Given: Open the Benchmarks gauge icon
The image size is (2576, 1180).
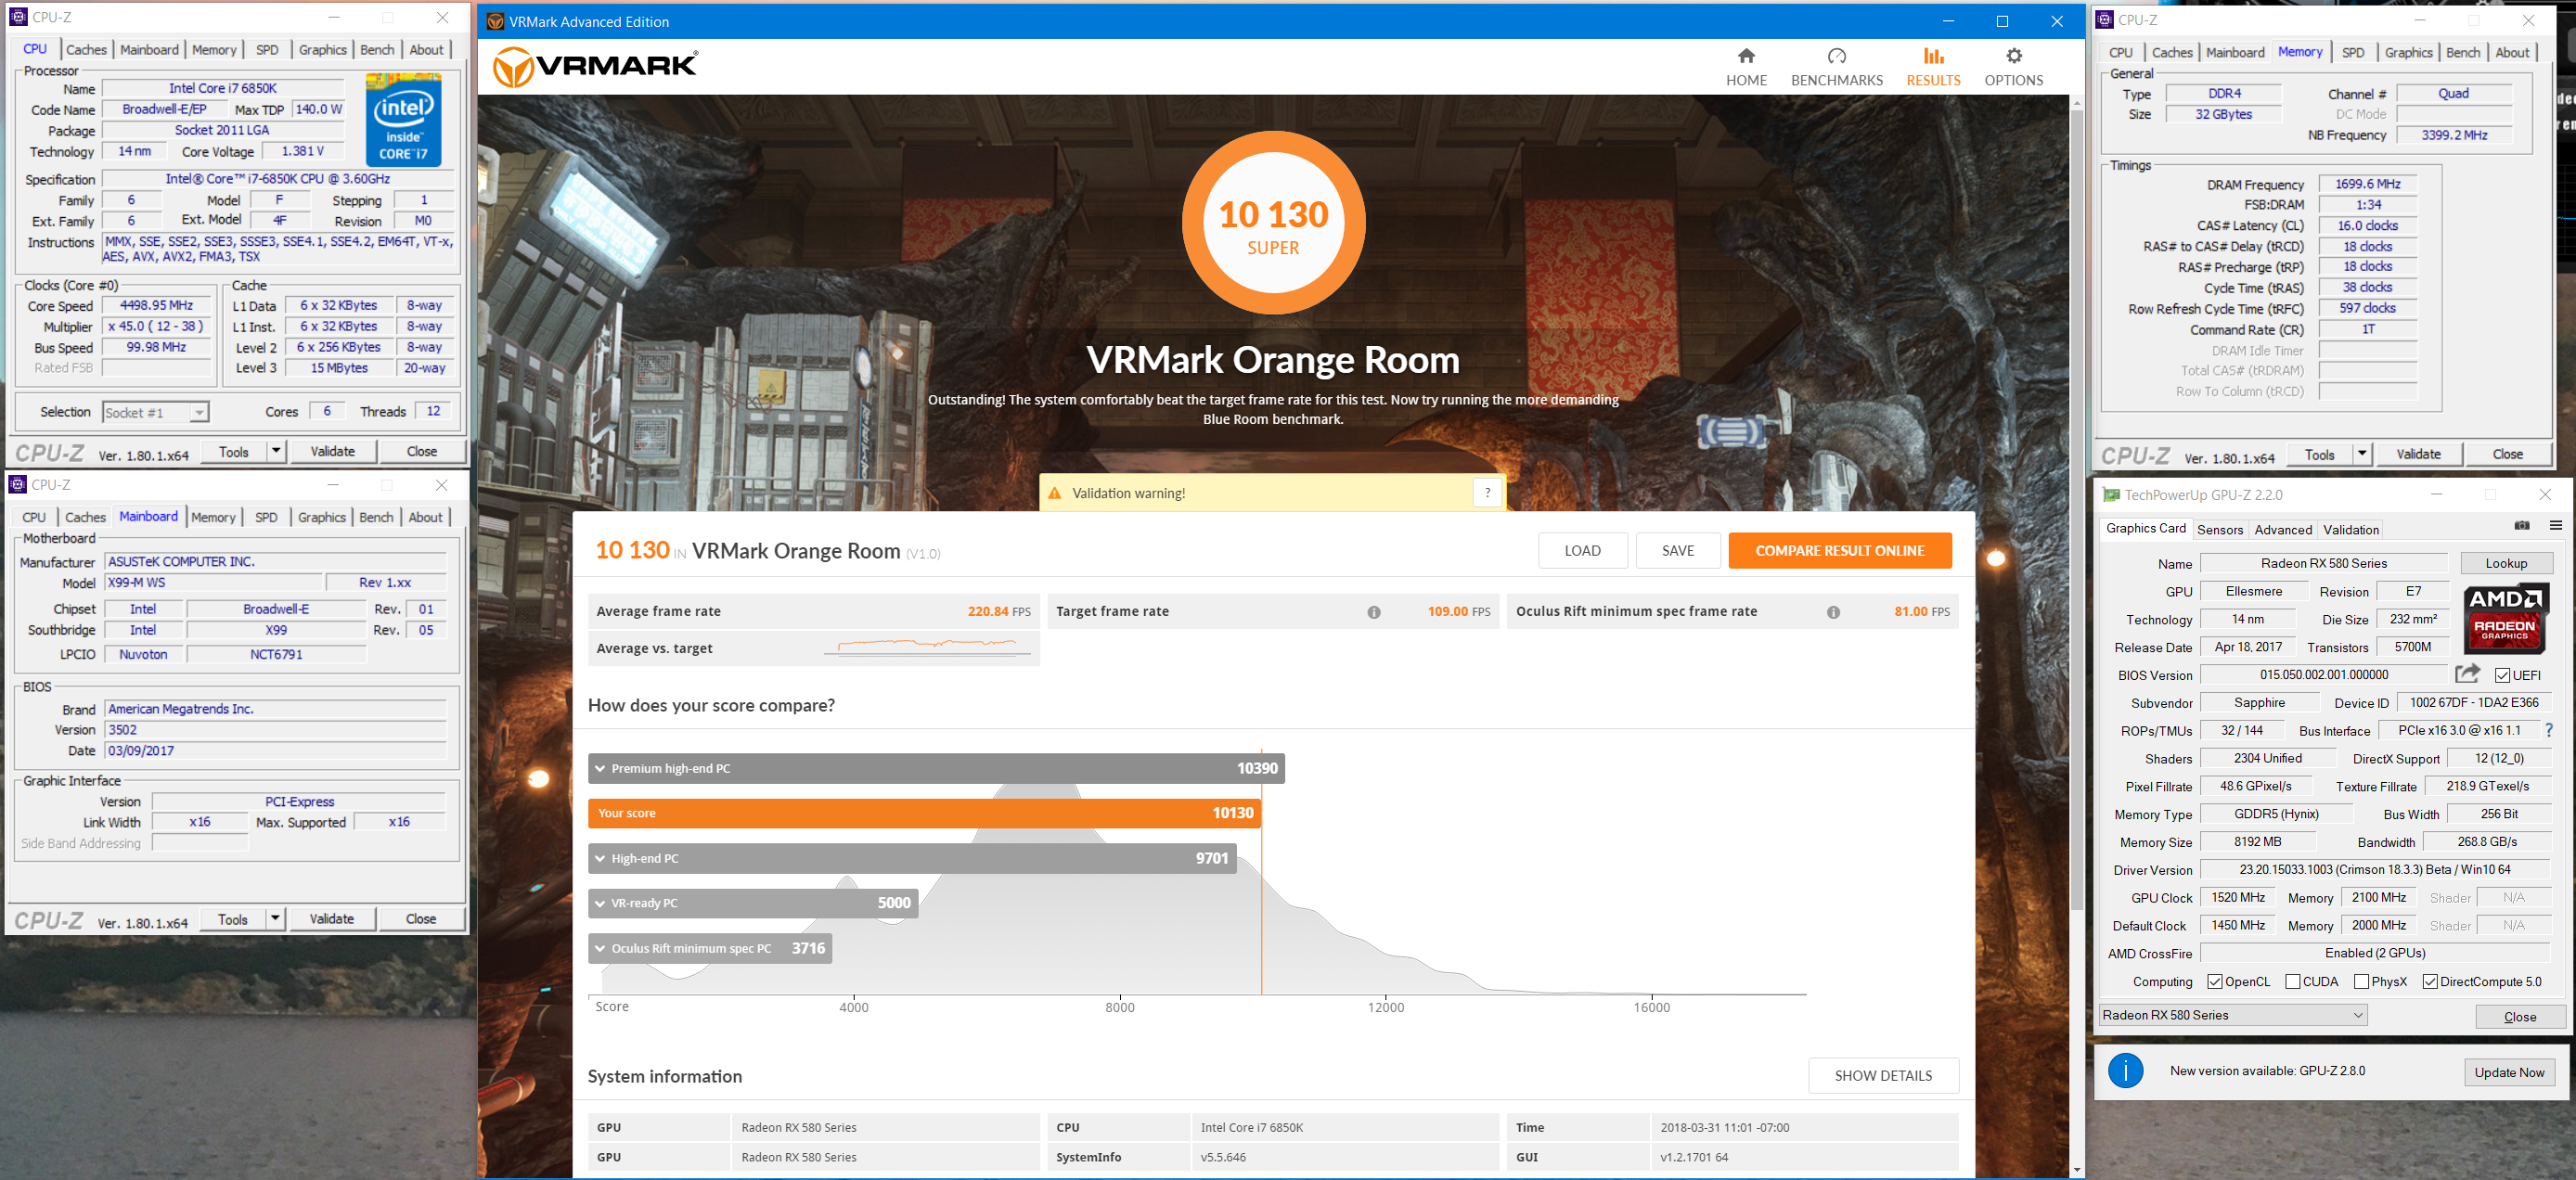Looking at the screenshot, I should tap(1836, 56).
